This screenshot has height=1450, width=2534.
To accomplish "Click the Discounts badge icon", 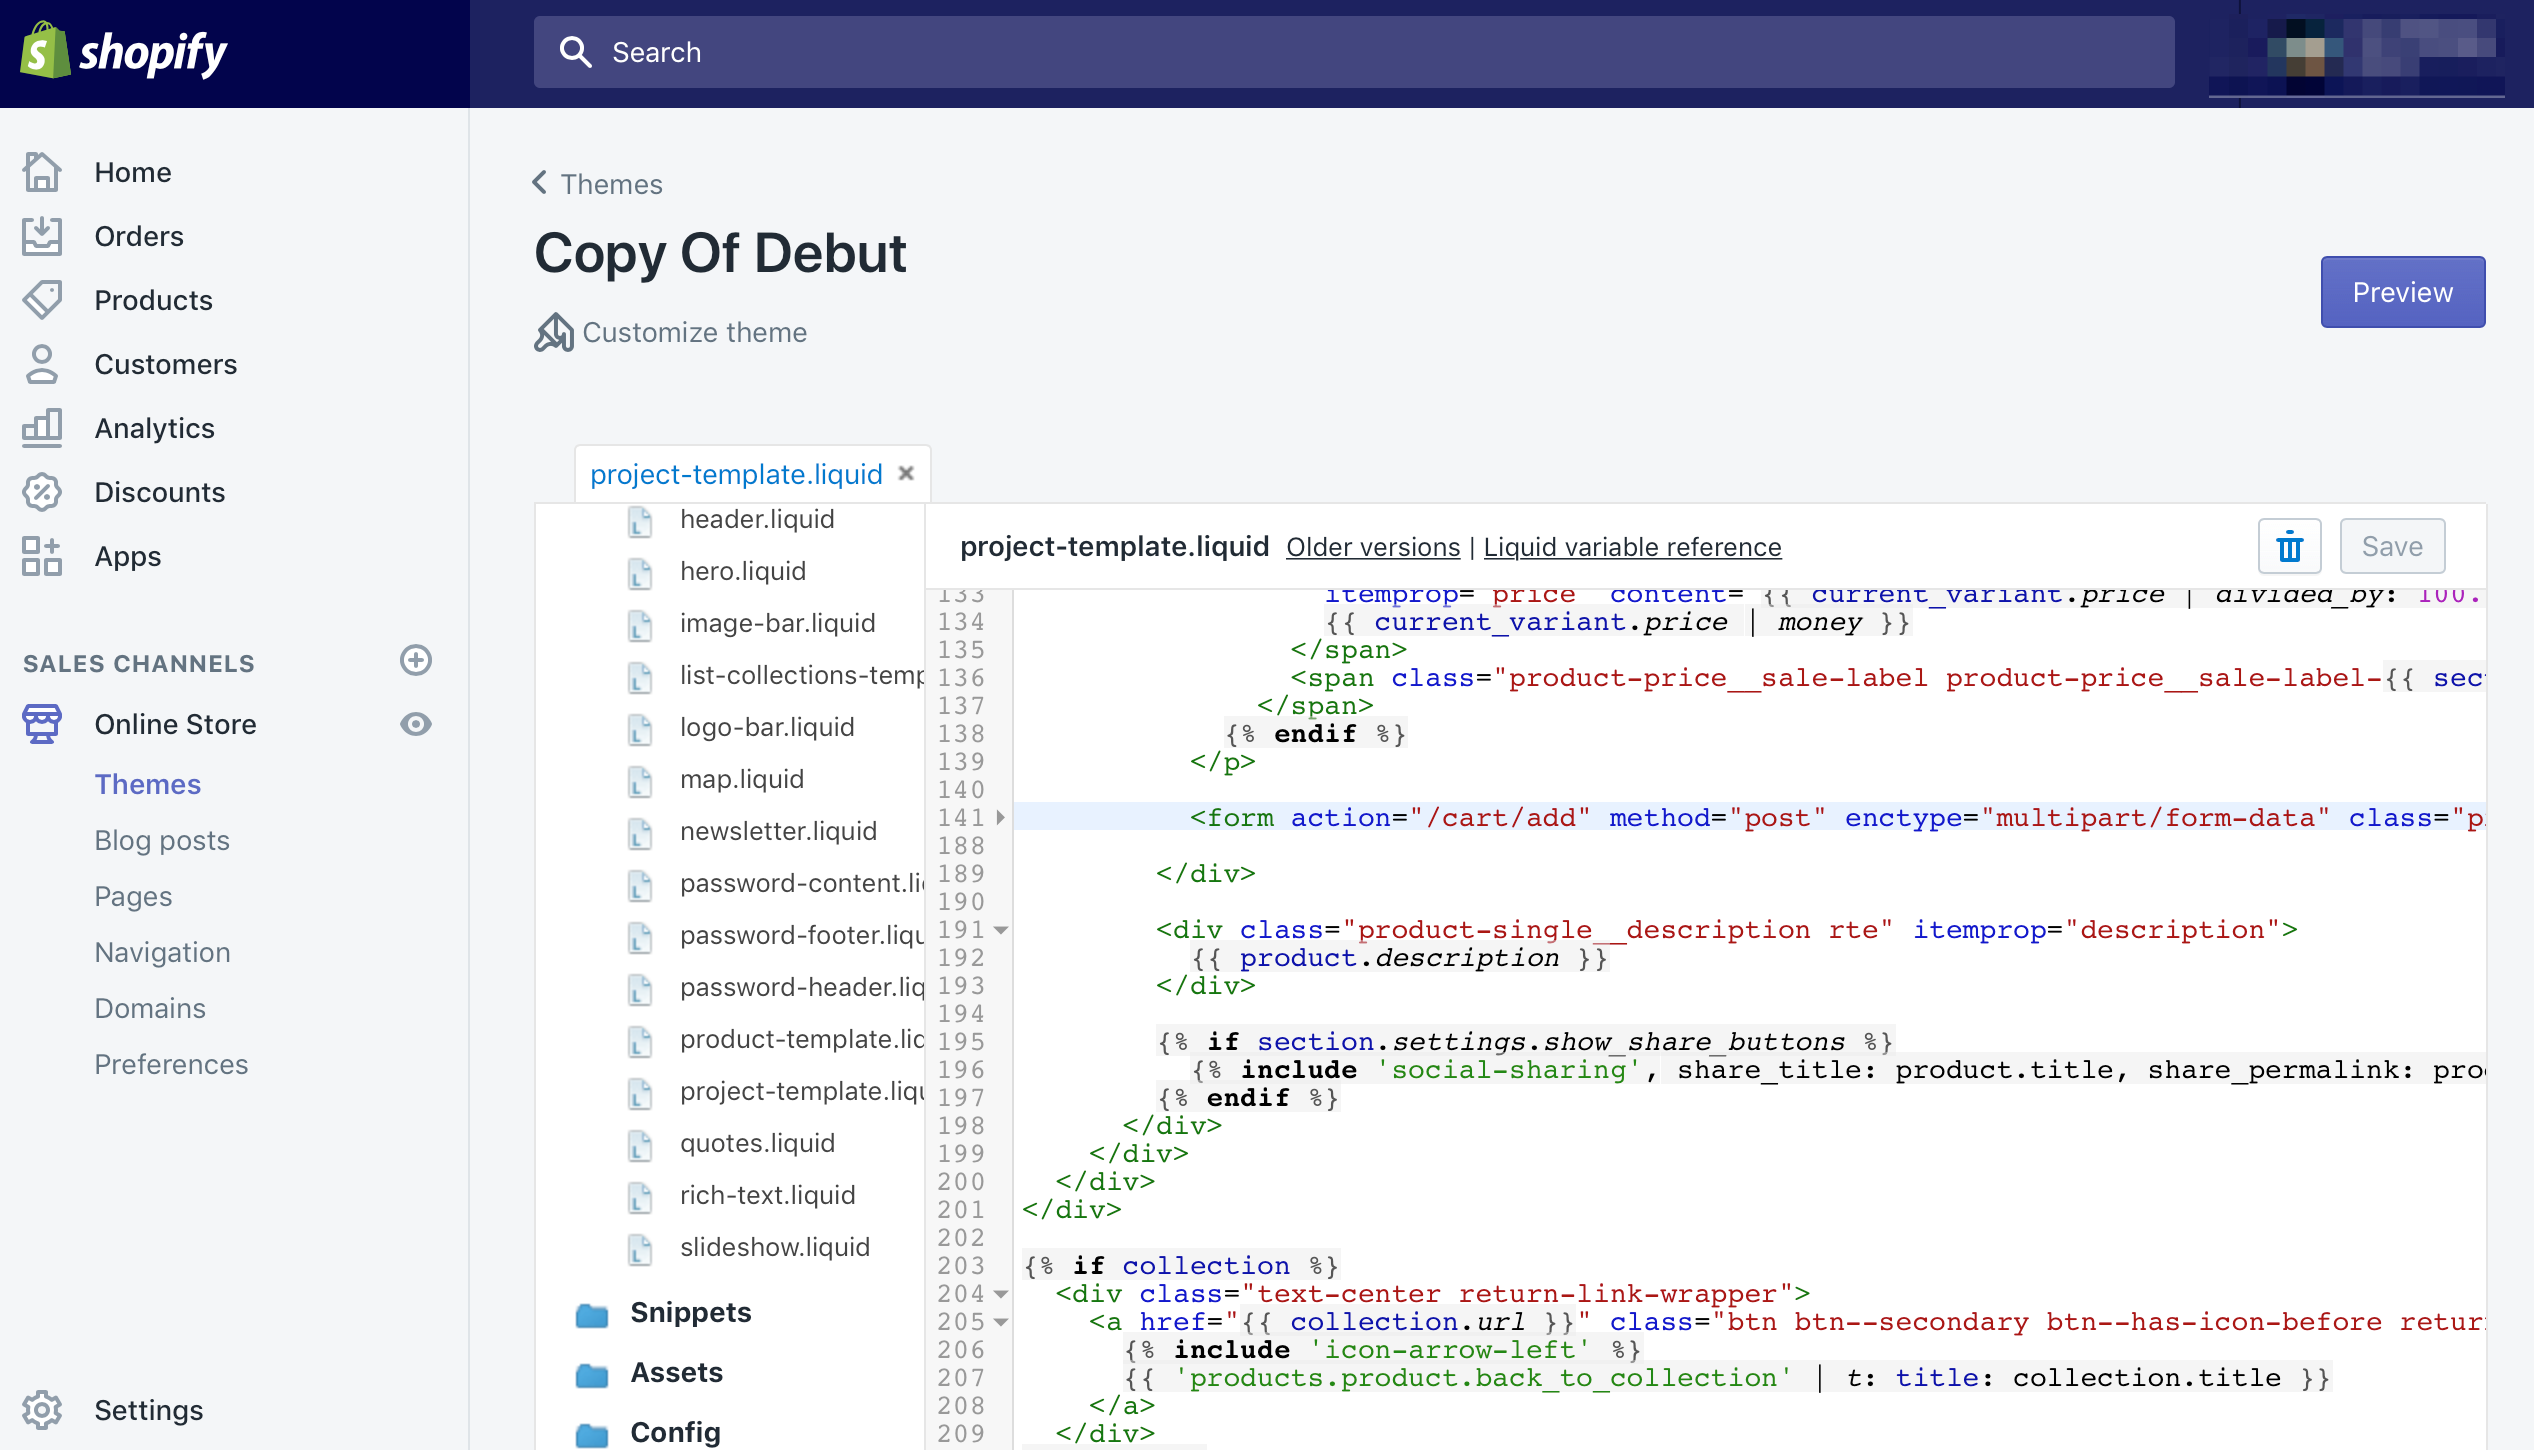I will coord(42,492).
